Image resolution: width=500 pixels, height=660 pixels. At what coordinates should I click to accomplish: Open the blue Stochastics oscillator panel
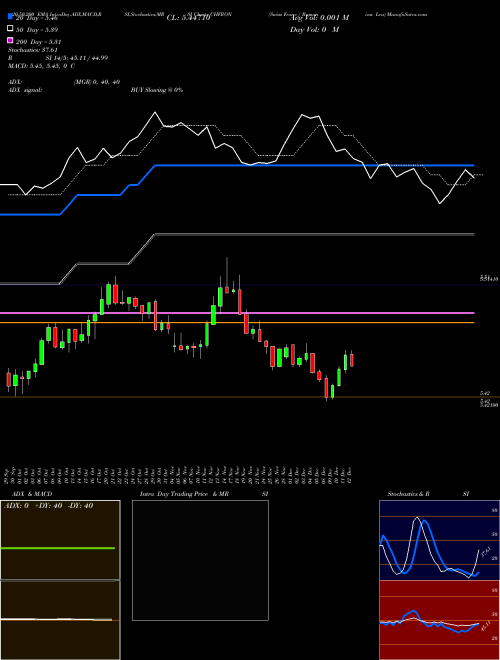[x=439, y=540]
